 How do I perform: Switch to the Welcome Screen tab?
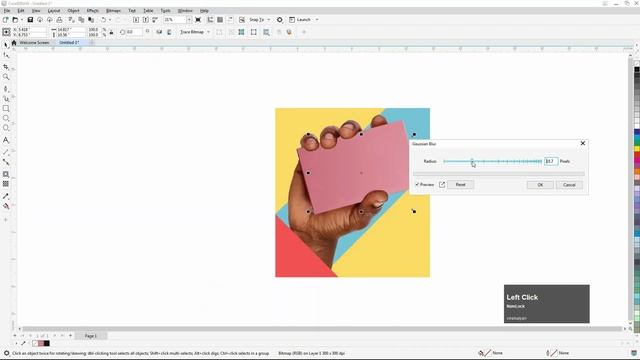(34, 42)
